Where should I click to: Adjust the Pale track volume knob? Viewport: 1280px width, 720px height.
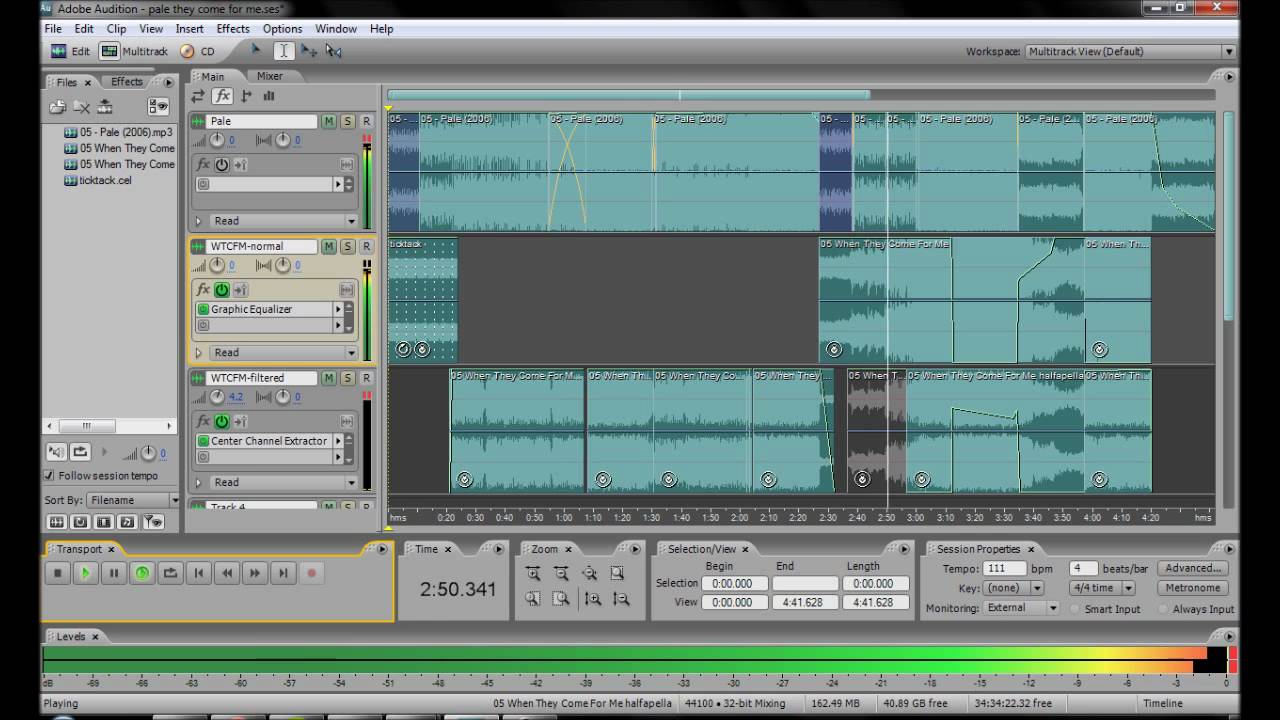click(217, 141)
